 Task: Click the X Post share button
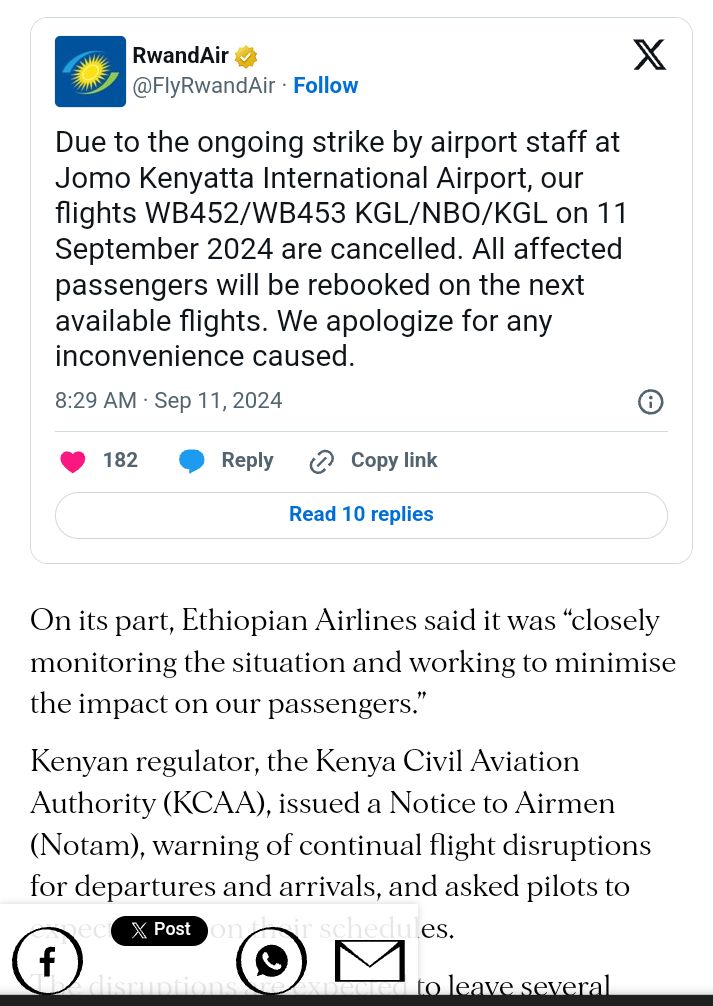pos(160,930)
